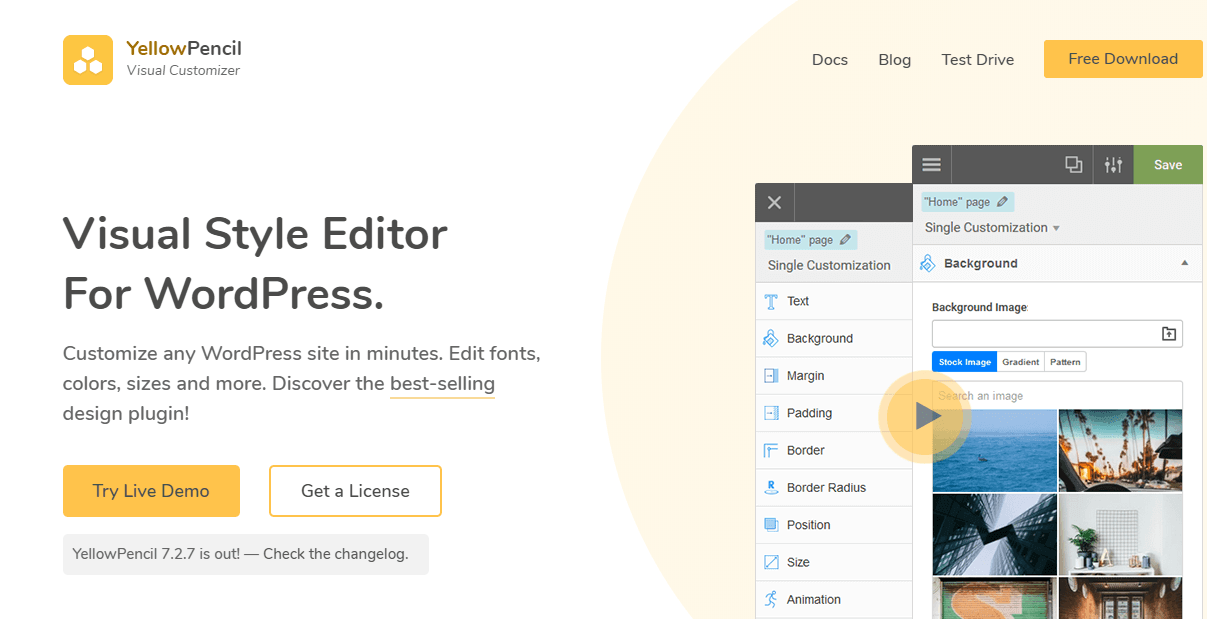Click the Animation row label
The width and height of the screenshot is (1207, 619).
point(814,600)
